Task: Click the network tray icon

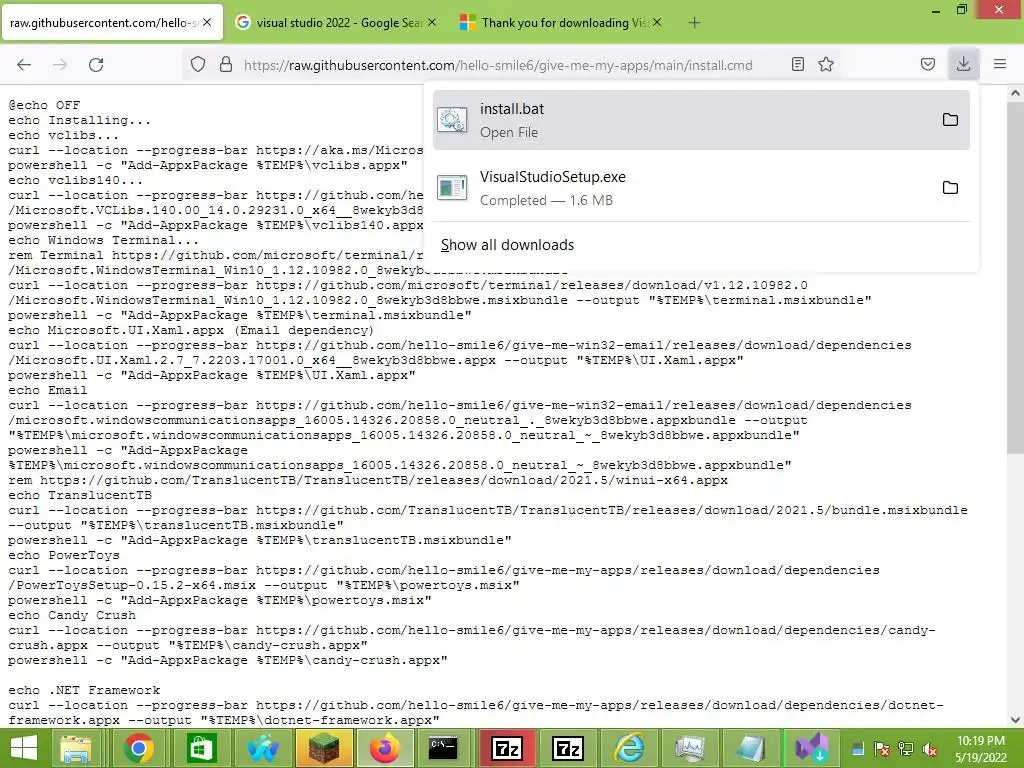Action: pyautogui.click(x=906, y=750)
